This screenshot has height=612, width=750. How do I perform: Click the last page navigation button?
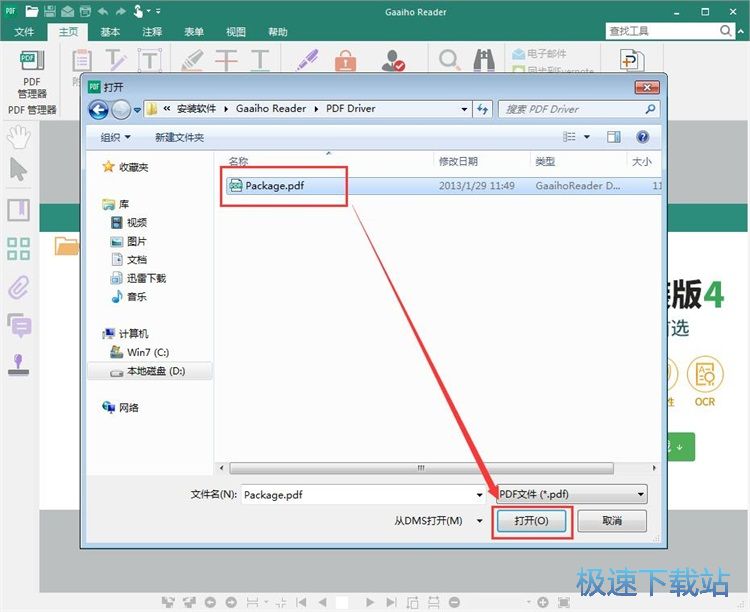pyautogui.click(x=391, y=602)
